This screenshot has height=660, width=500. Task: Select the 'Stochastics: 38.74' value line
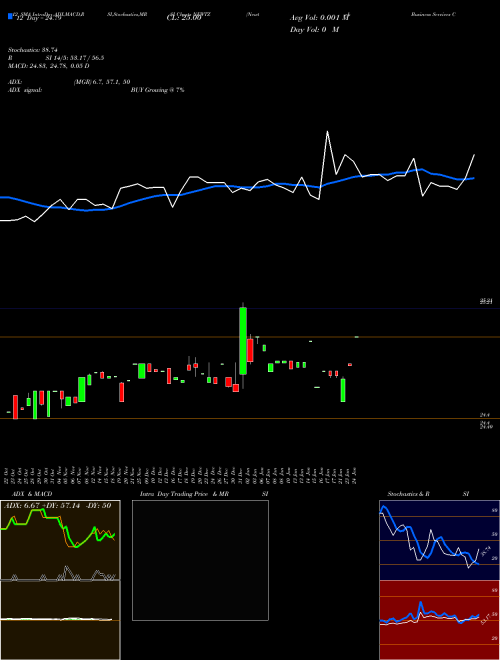(32, 50)
